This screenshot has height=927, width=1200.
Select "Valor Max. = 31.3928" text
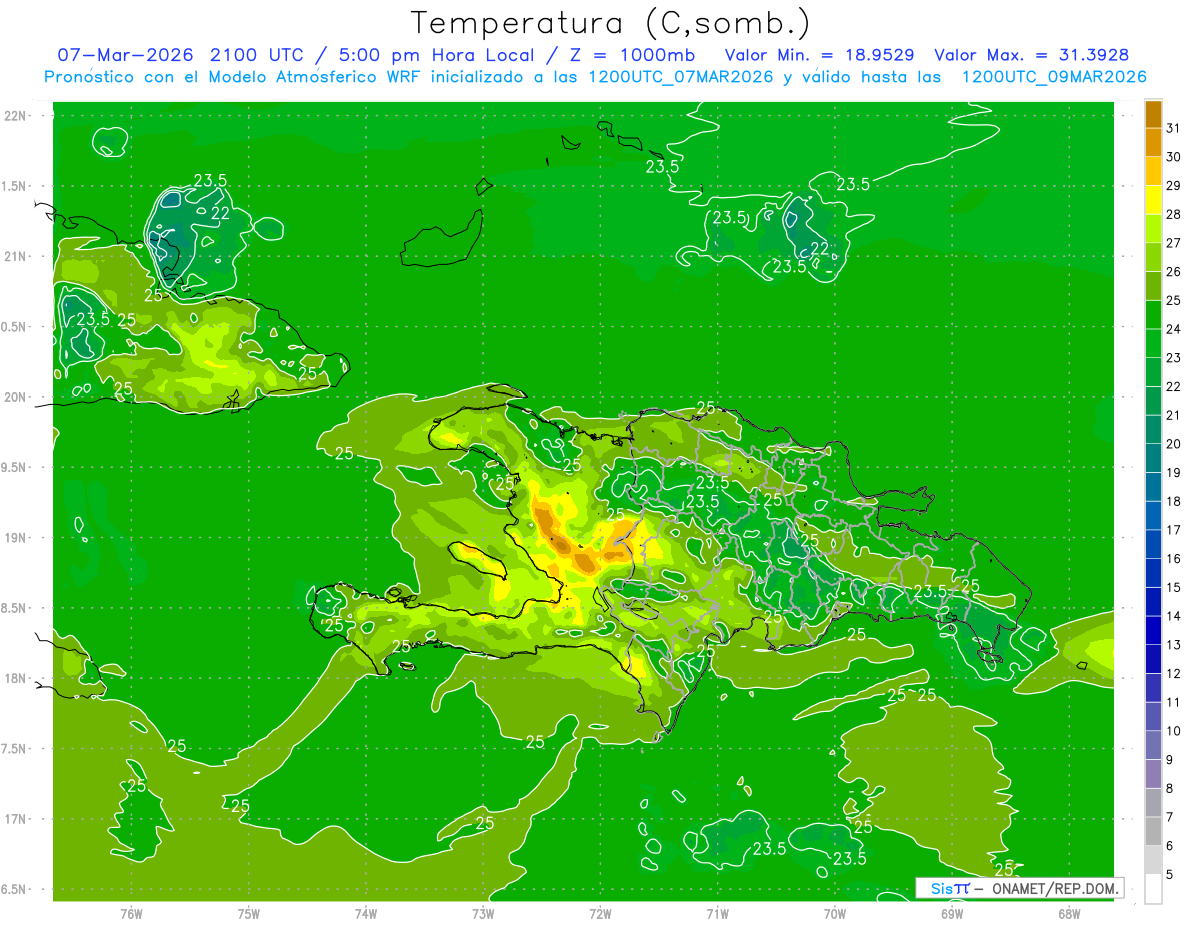1032,54
